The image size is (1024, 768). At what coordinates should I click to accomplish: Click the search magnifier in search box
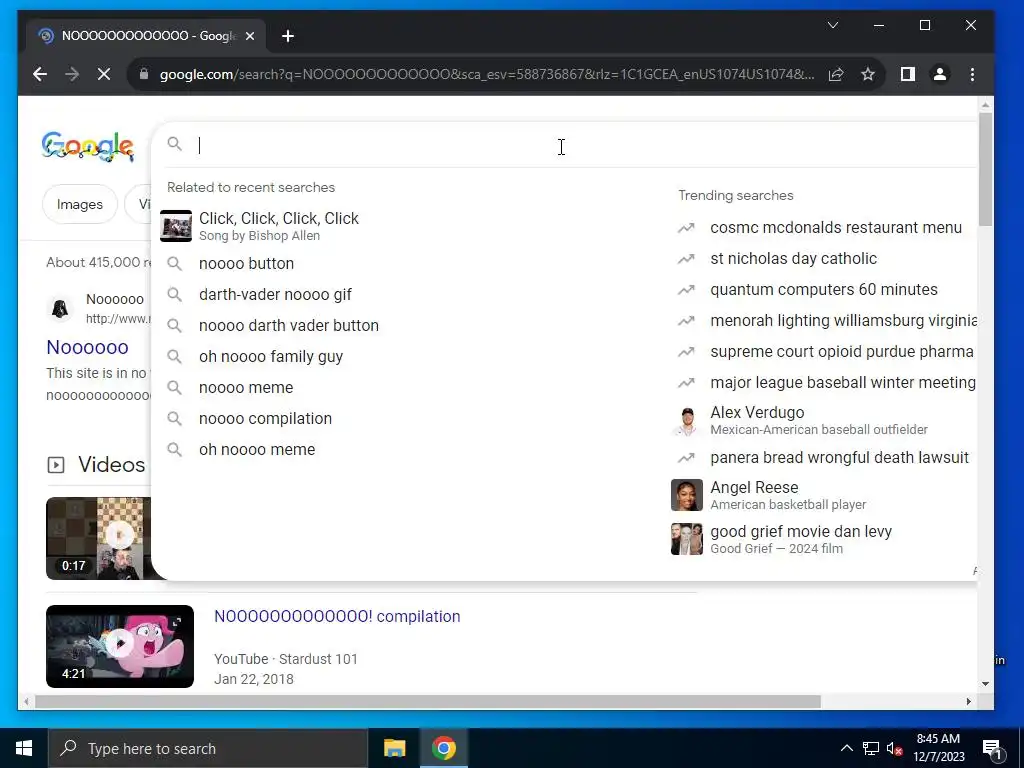(174, 144)
